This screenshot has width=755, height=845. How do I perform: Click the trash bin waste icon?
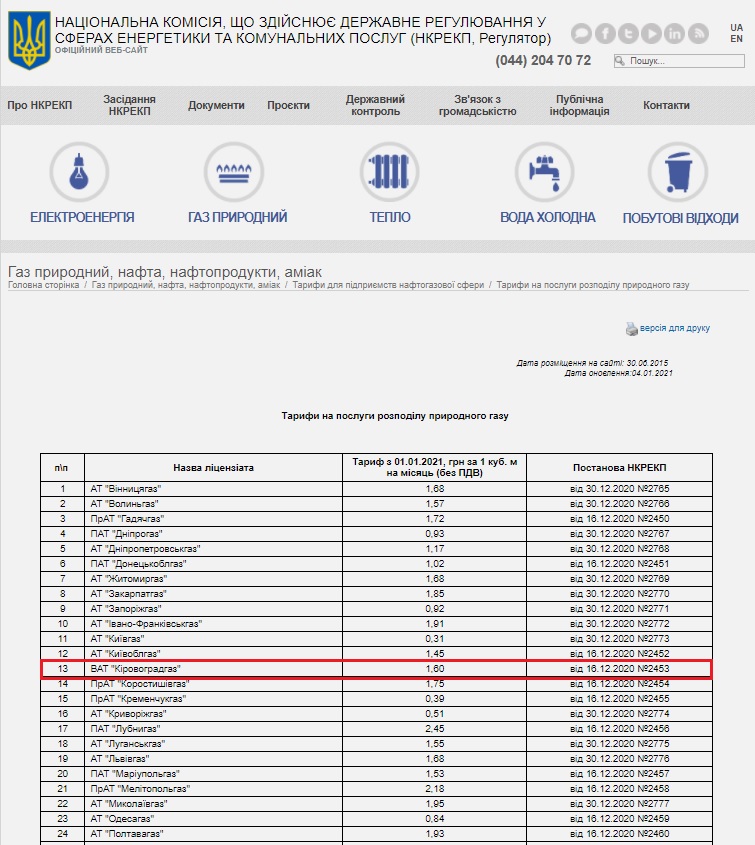(678, 172)
